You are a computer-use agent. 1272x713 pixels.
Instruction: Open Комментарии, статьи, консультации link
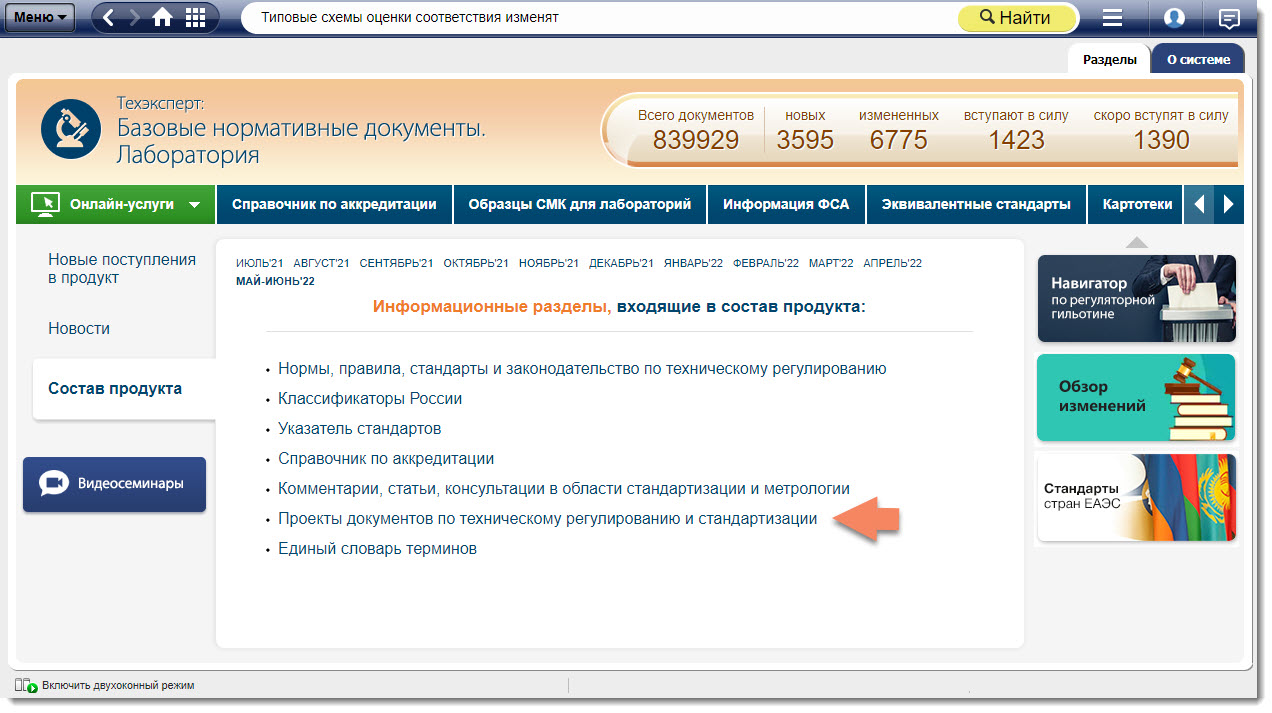[564, 488]
